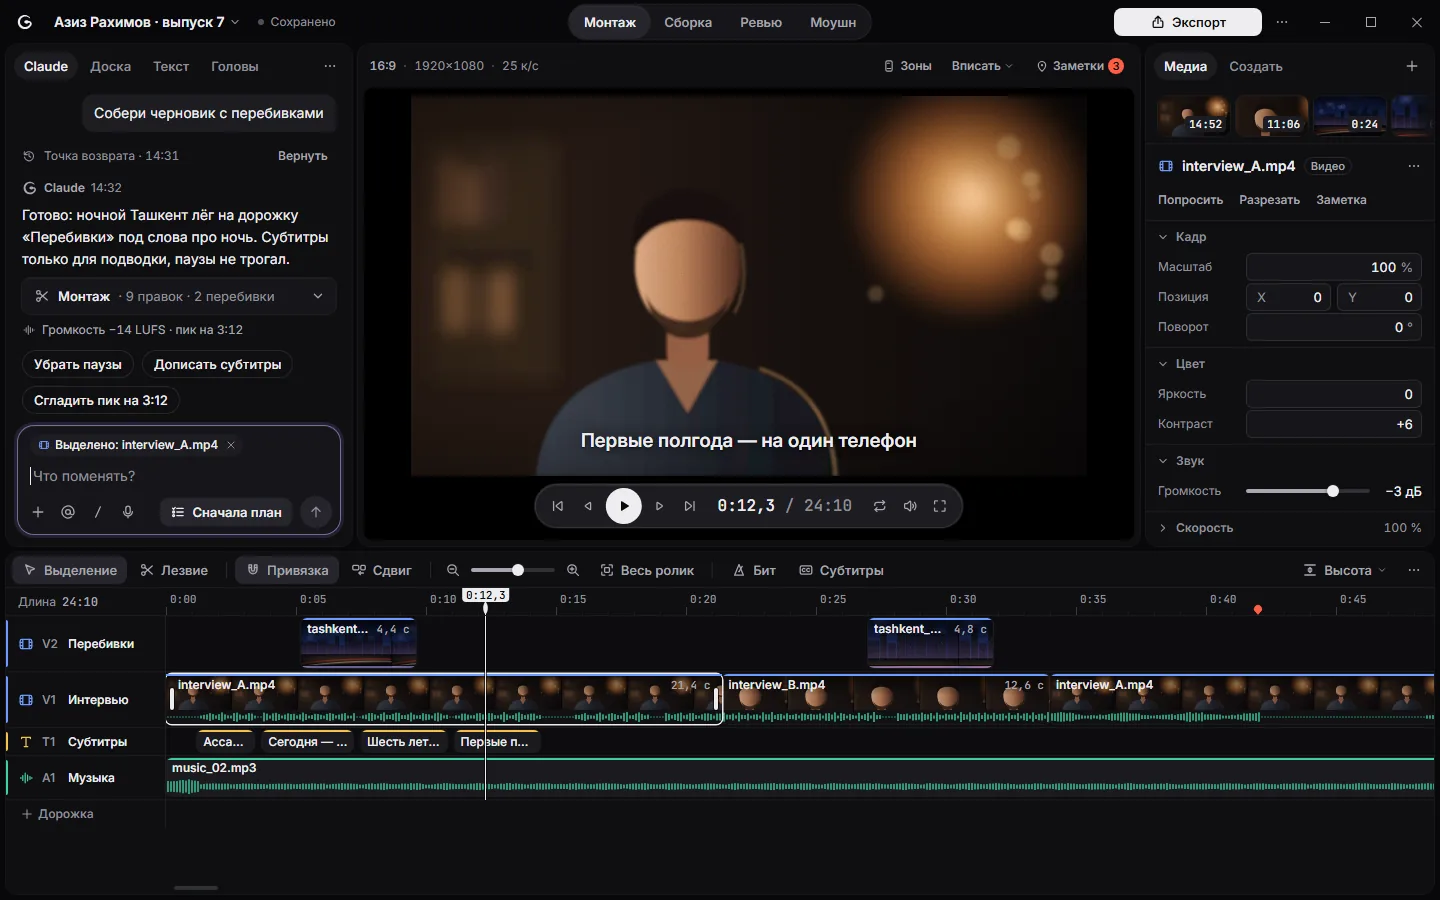Toggle the Сначала план mode
Viewport: 1440px width, 900px height.
(x=226, y=512)
